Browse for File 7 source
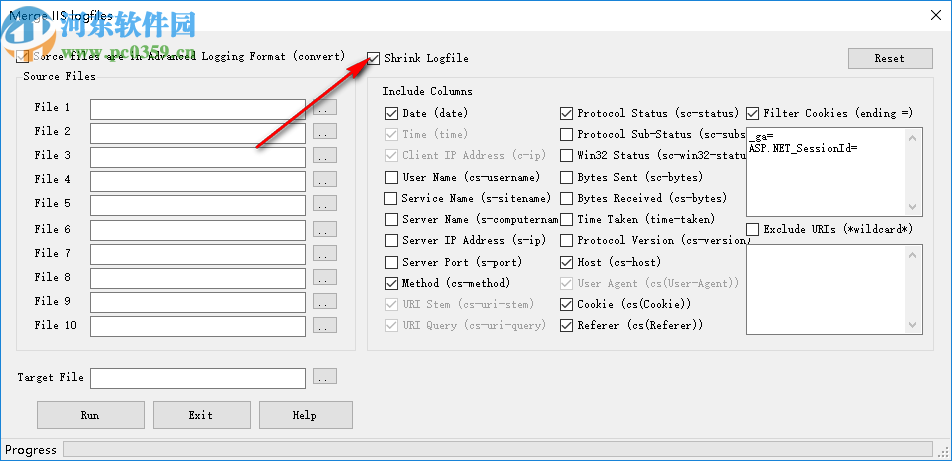The height and width of the screenshot is (461, 952). click(x=325, y=253)
